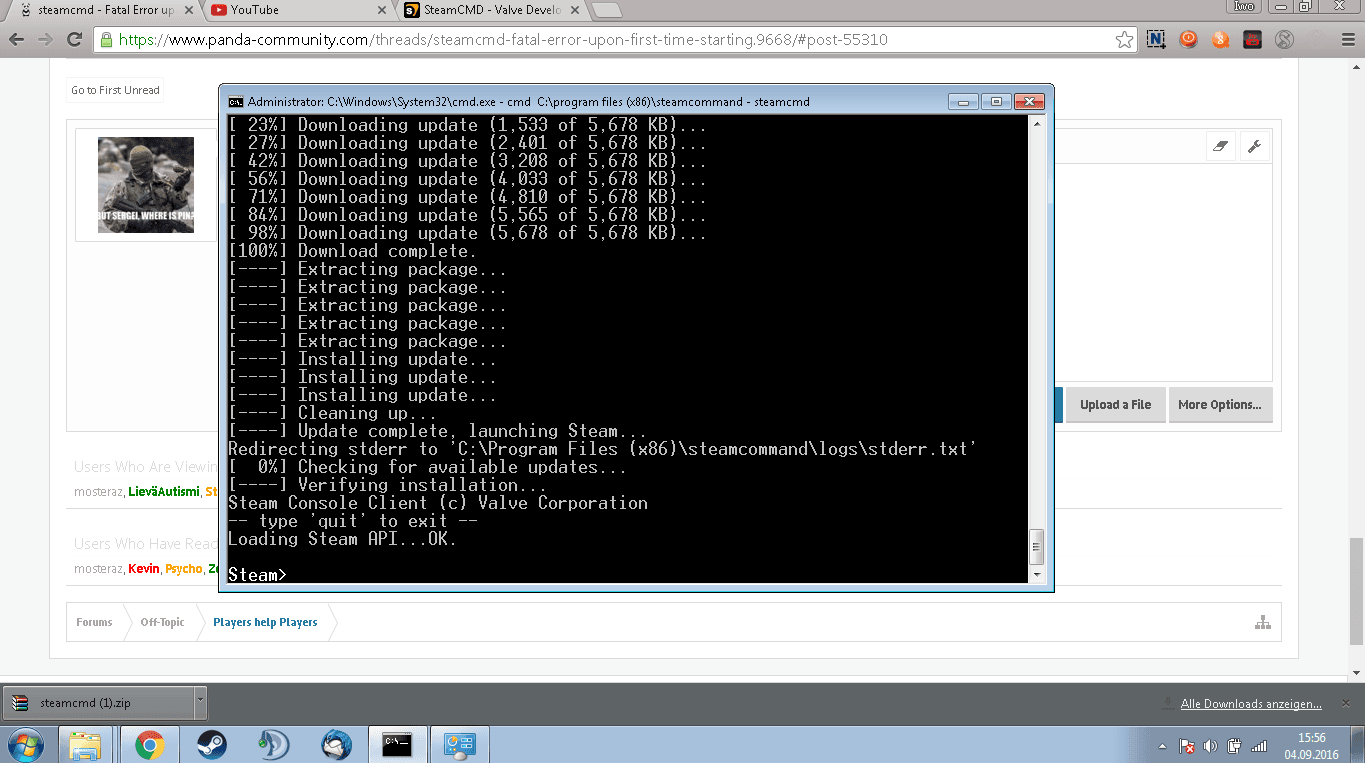Open Chrome's hamburger menu
The height and width of the screenshot is (763, 1365).
click(1344, 40)
